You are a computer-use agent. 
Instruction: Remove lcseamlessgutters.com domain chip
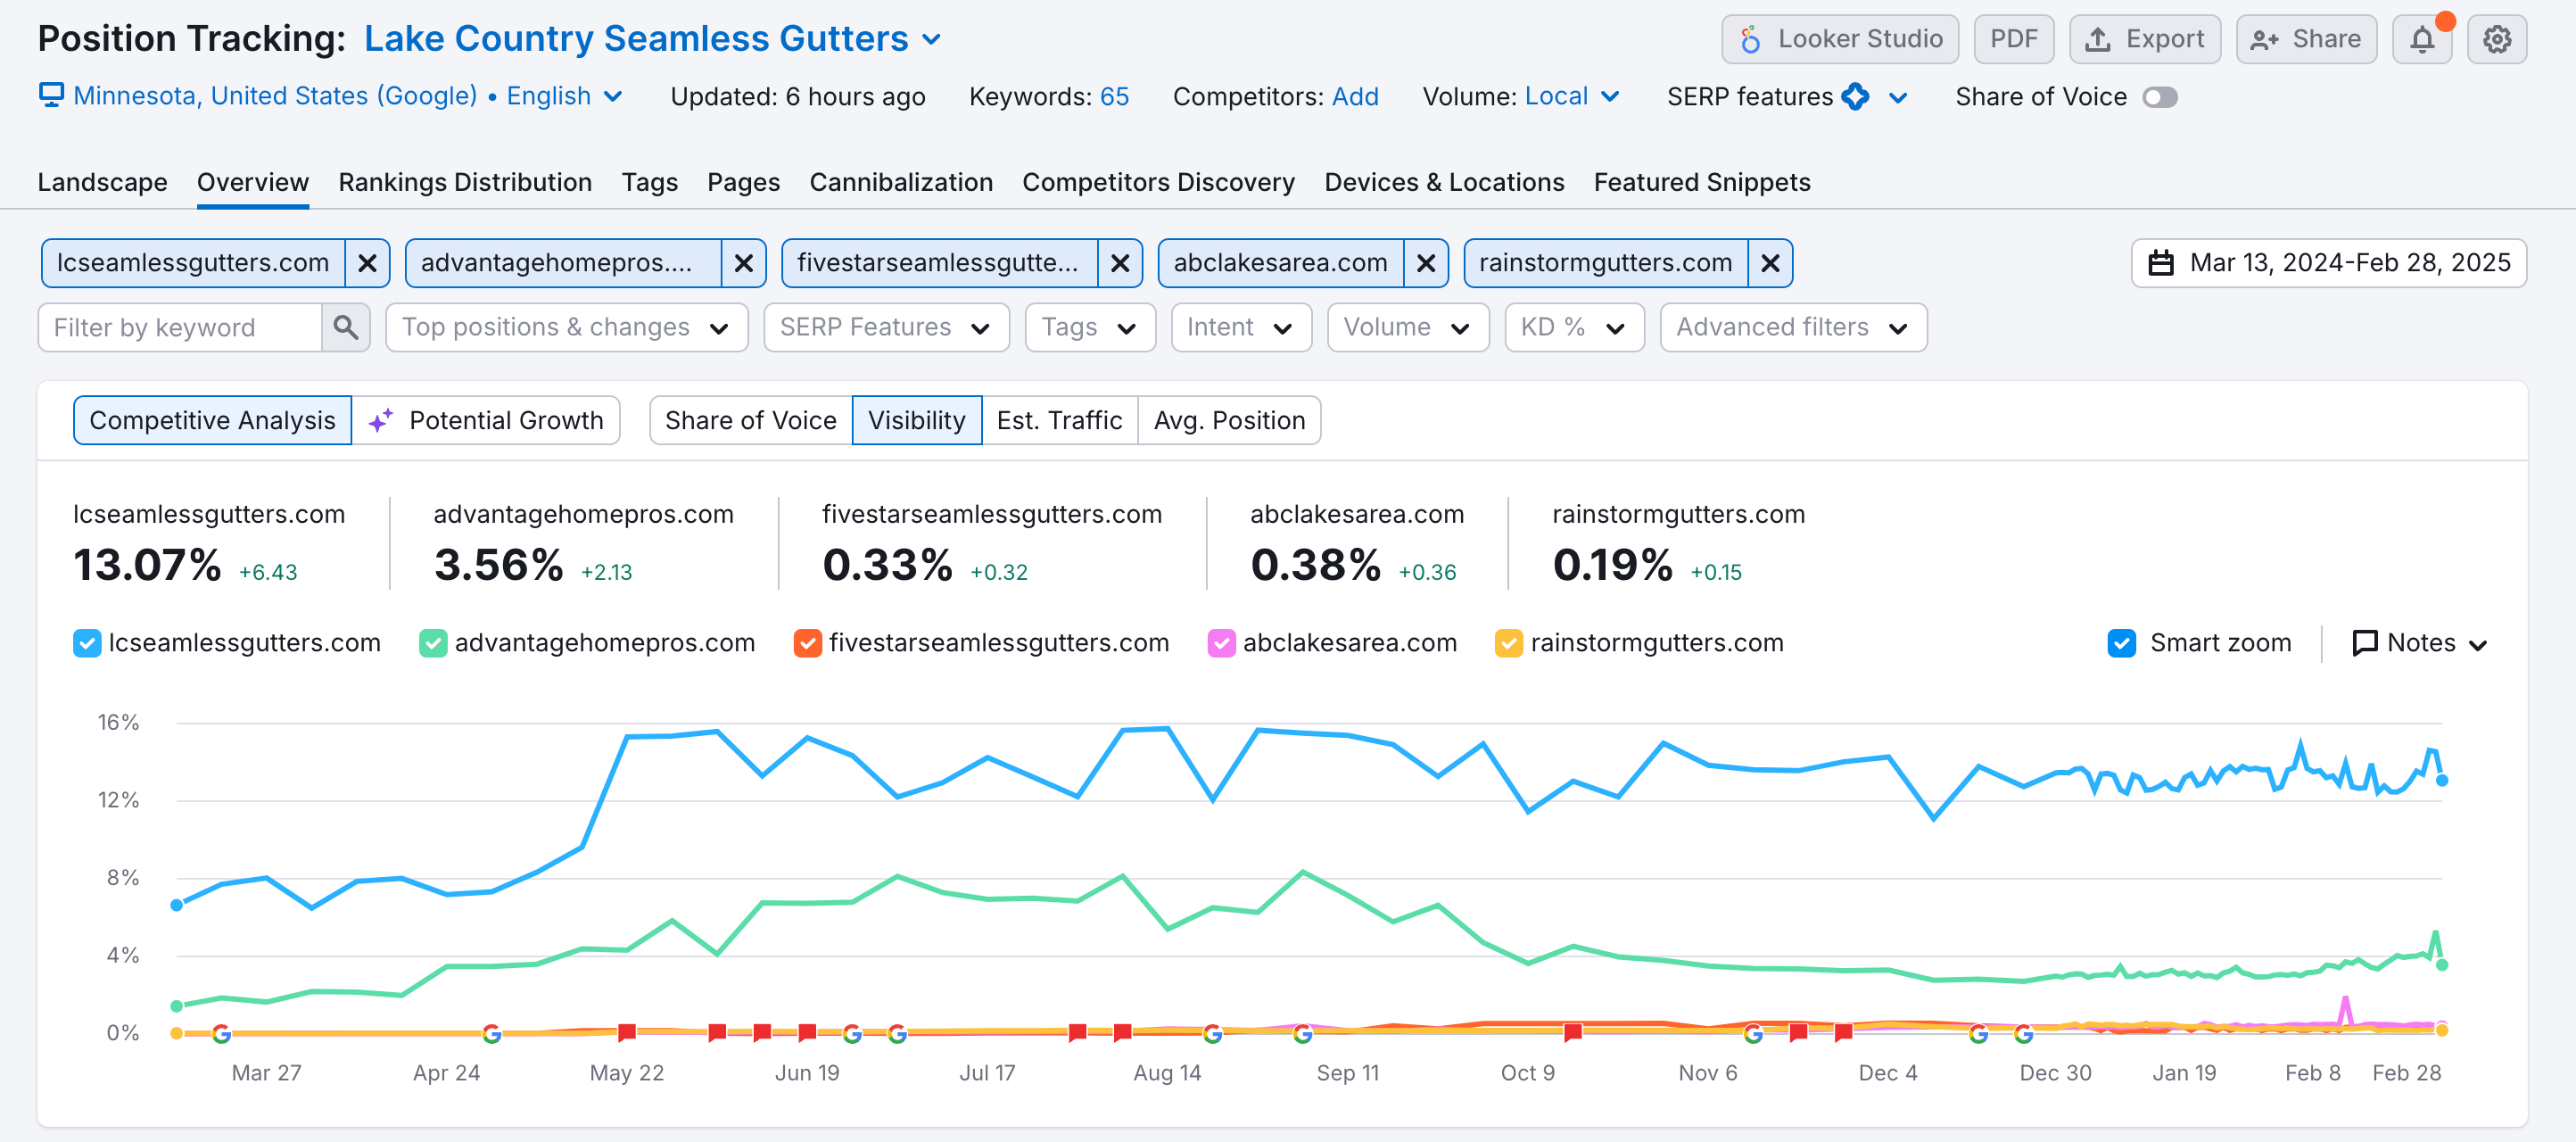pyautogui.click(x=367, y=263)
